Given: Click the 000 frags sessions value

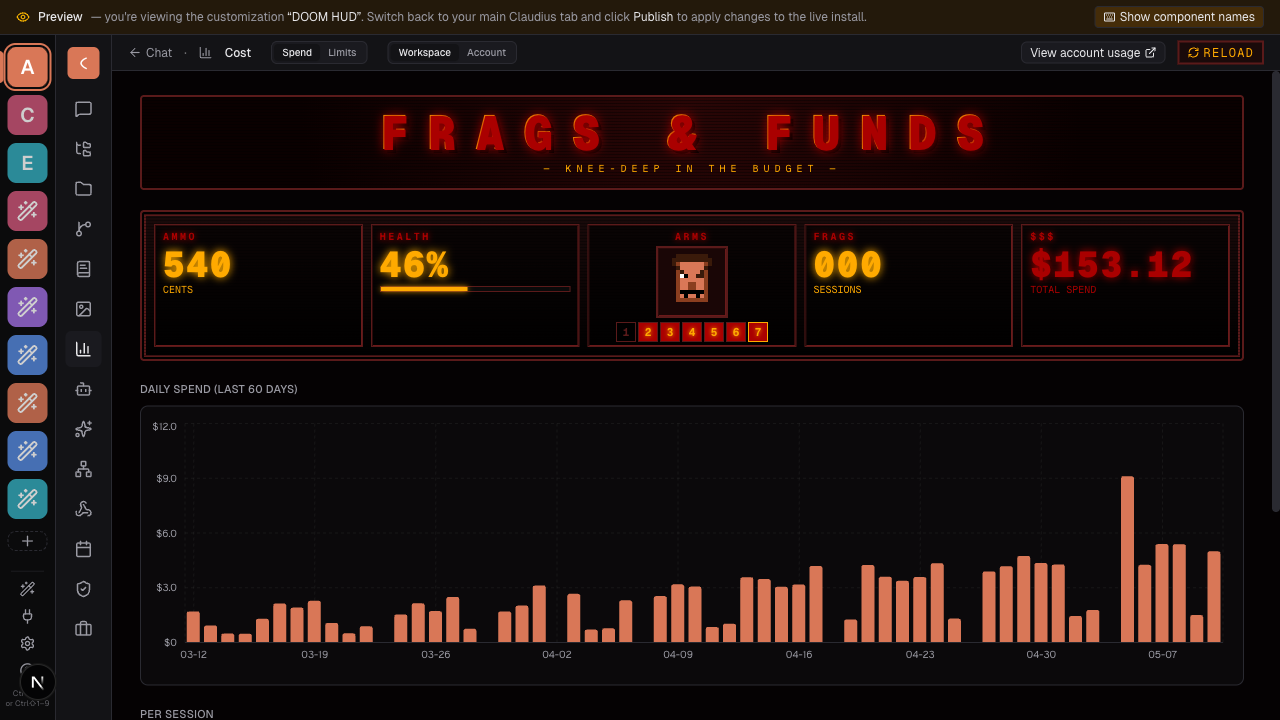Looking at the screenshot, I should coord(848,266).
